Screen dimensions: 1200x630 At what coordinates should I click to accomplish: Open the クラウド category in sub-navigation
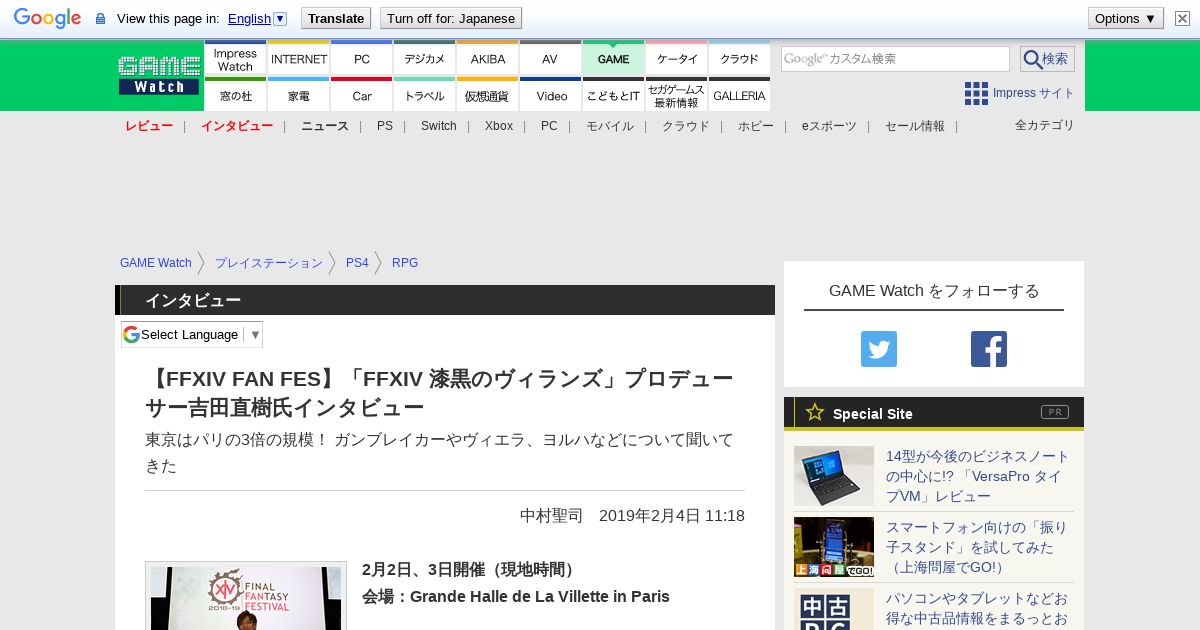coord(686,126)
